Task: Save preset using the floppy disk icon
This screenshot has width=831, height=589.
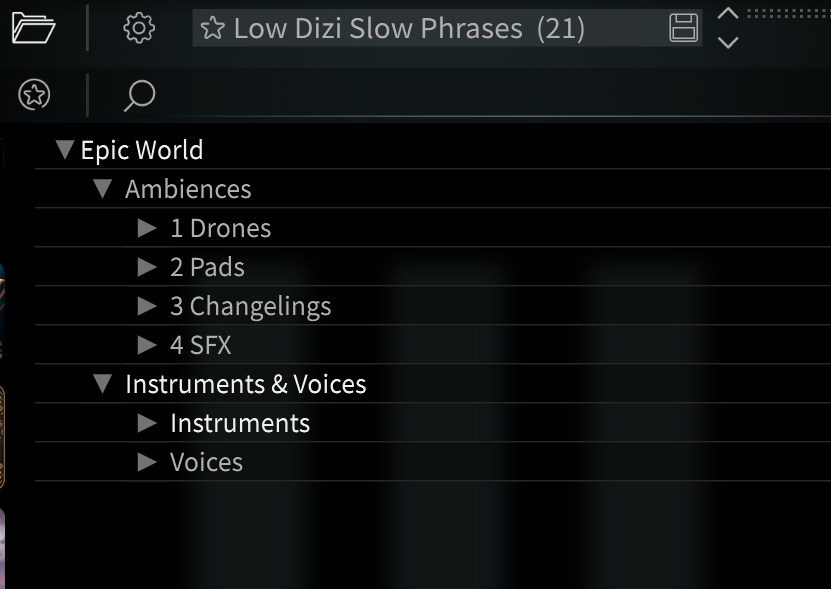Action: [684, 28]
